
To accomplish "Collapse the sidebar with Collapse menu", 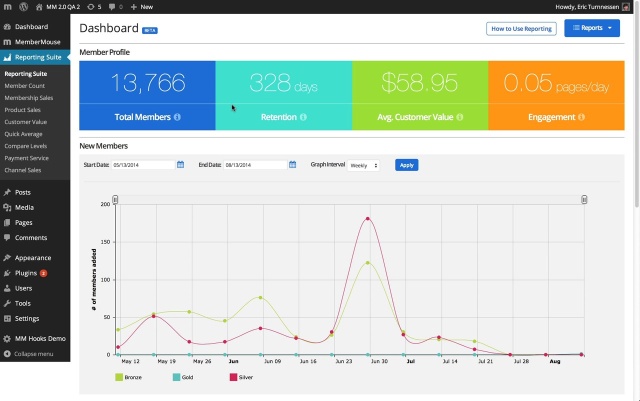I will [x=34, y=354].
